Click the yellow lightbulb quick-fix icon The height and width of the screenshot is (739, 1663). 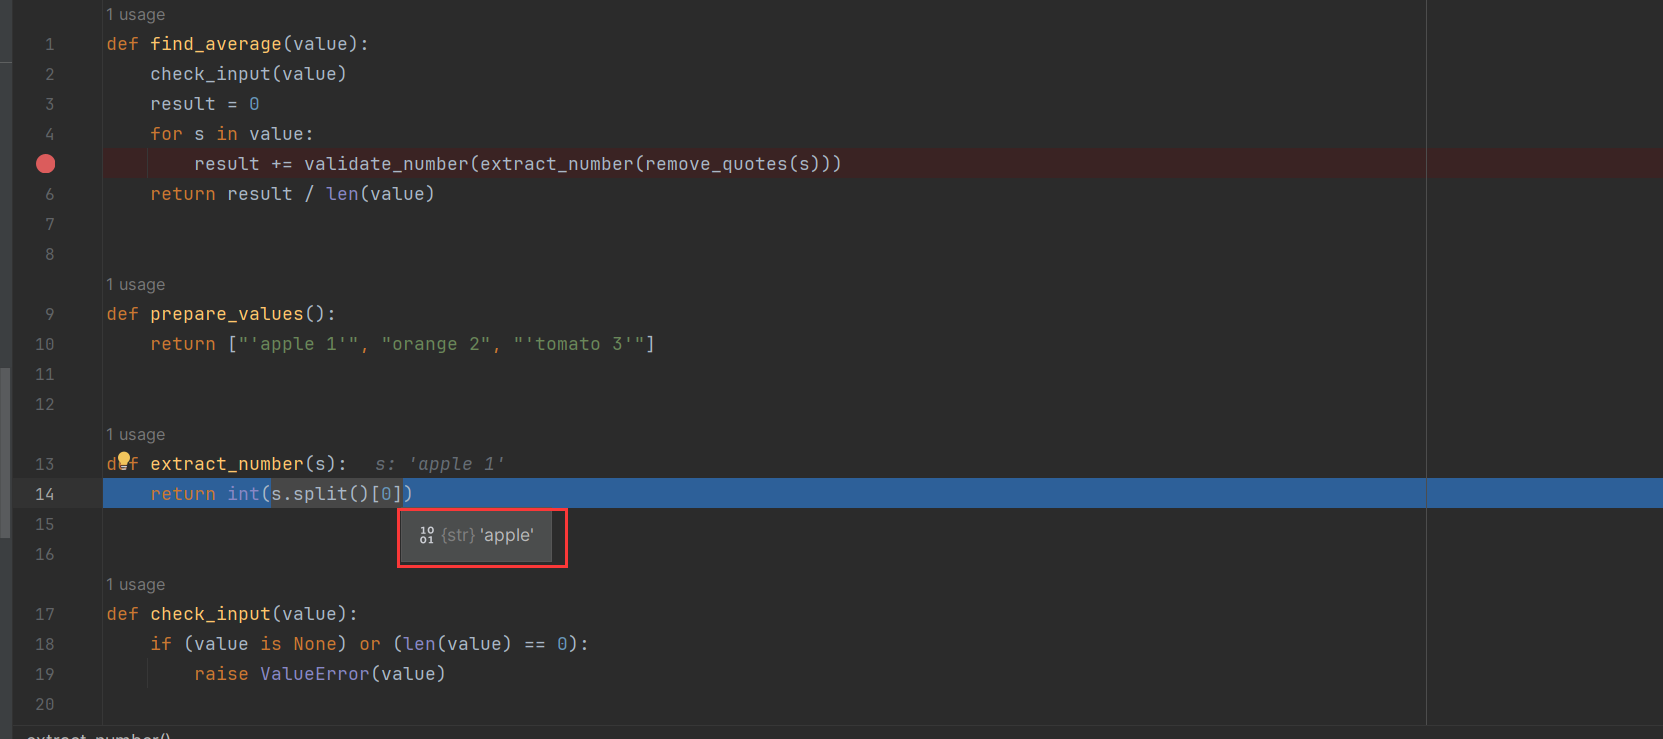[x=125, y=460]
